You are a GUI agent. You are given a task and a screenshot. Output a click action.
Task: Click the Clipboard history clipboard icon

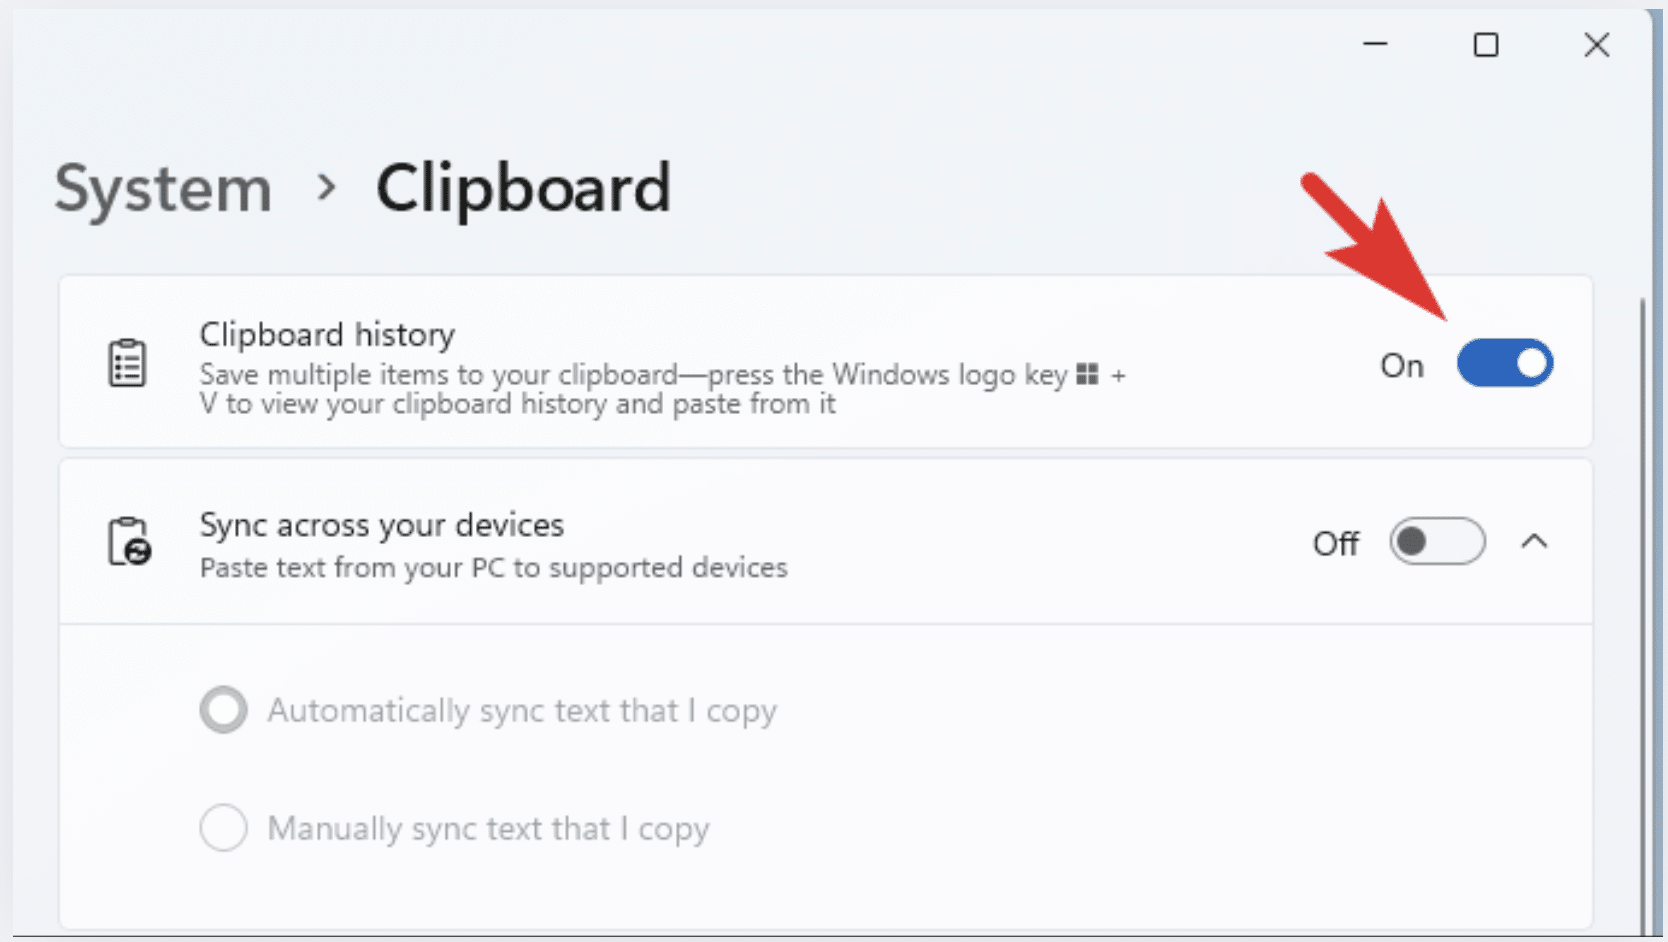tap(126, 363)
